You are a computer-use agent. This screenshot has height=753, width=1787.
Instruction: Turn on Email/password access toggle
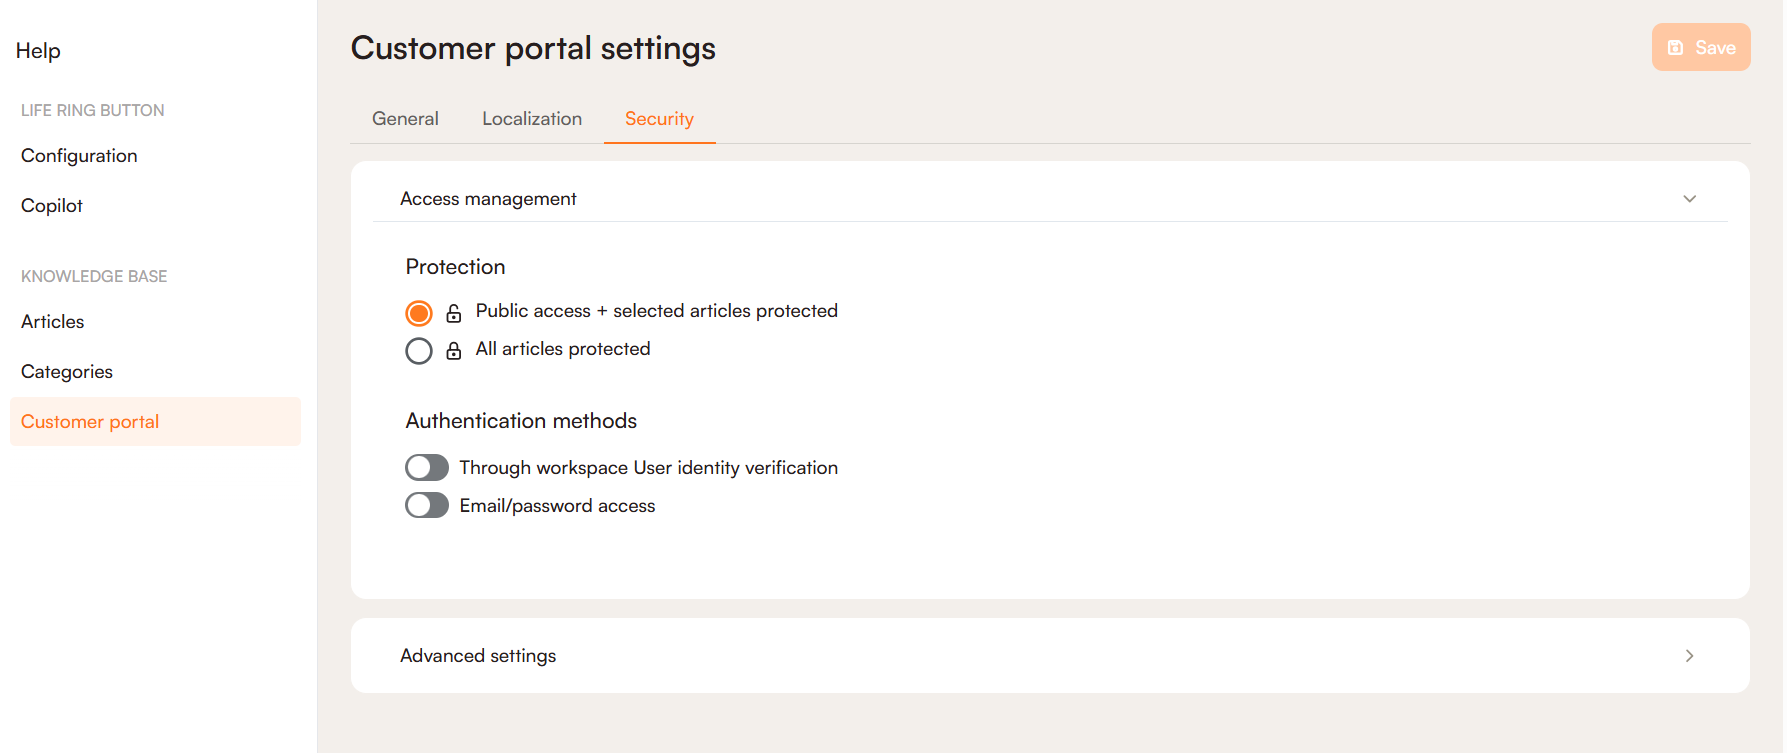point(427,506)
